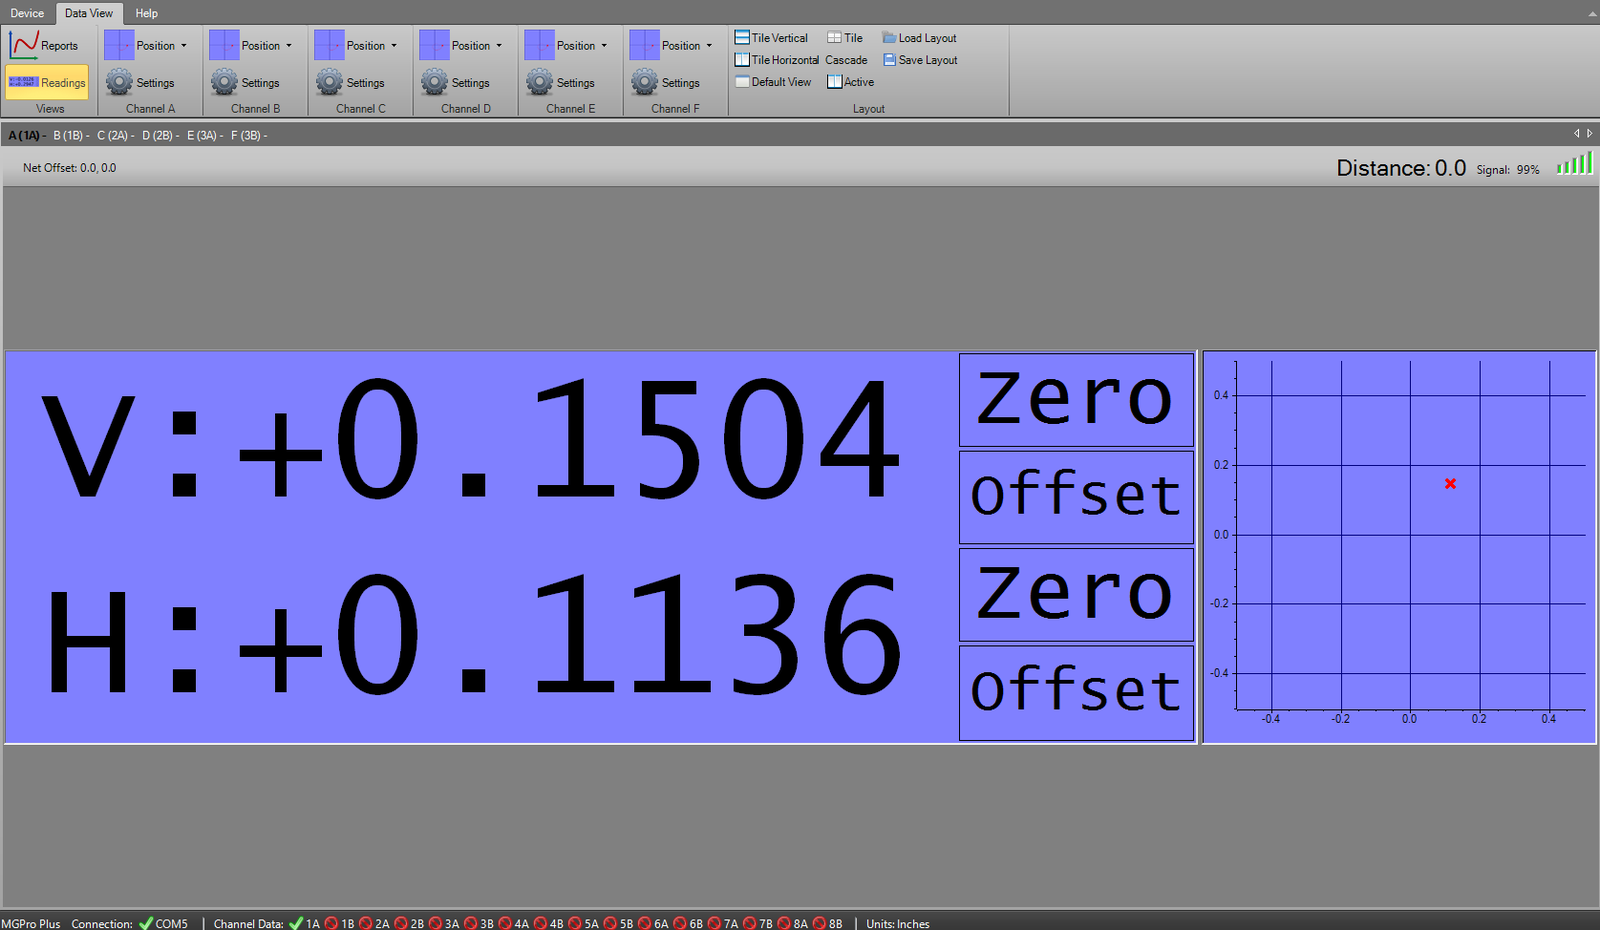The image size is (1600, 930).
Task: Switch to the D (2B) channel tab
Action: [160, 135]
